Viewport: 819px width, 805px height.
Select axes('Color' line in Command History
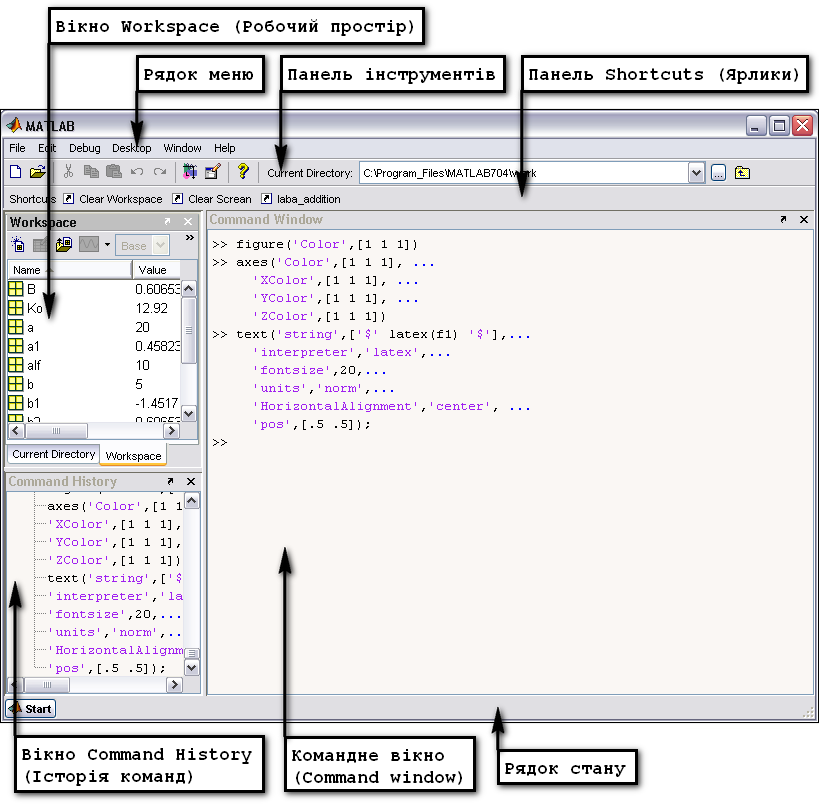tap(115, 506)
